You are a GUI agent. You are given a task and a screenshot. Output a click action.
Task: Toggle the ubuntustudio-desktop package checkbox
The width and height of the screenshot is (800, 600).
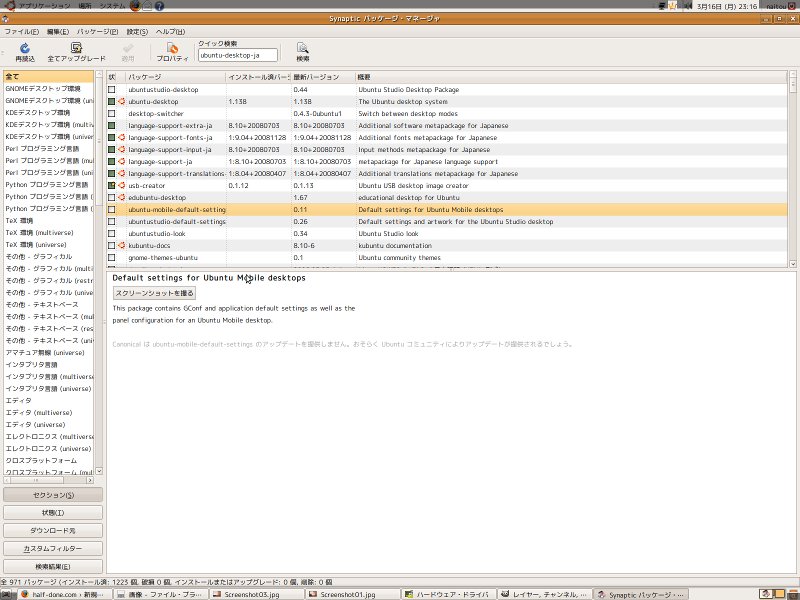(112, 90)
